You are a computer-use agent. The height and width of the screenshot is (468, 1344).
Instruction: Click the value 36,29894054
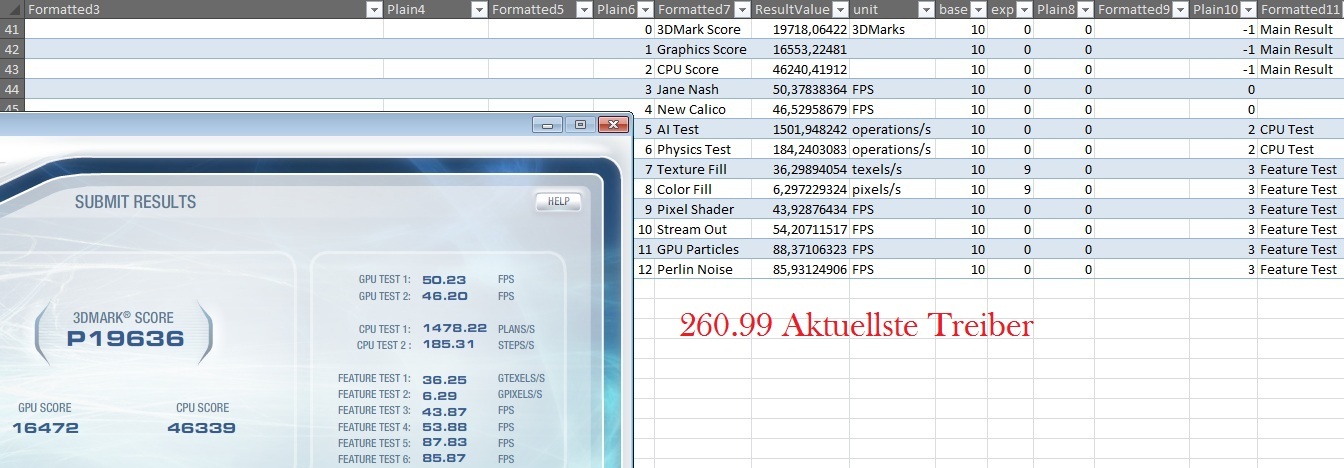(x=810, y=170)
